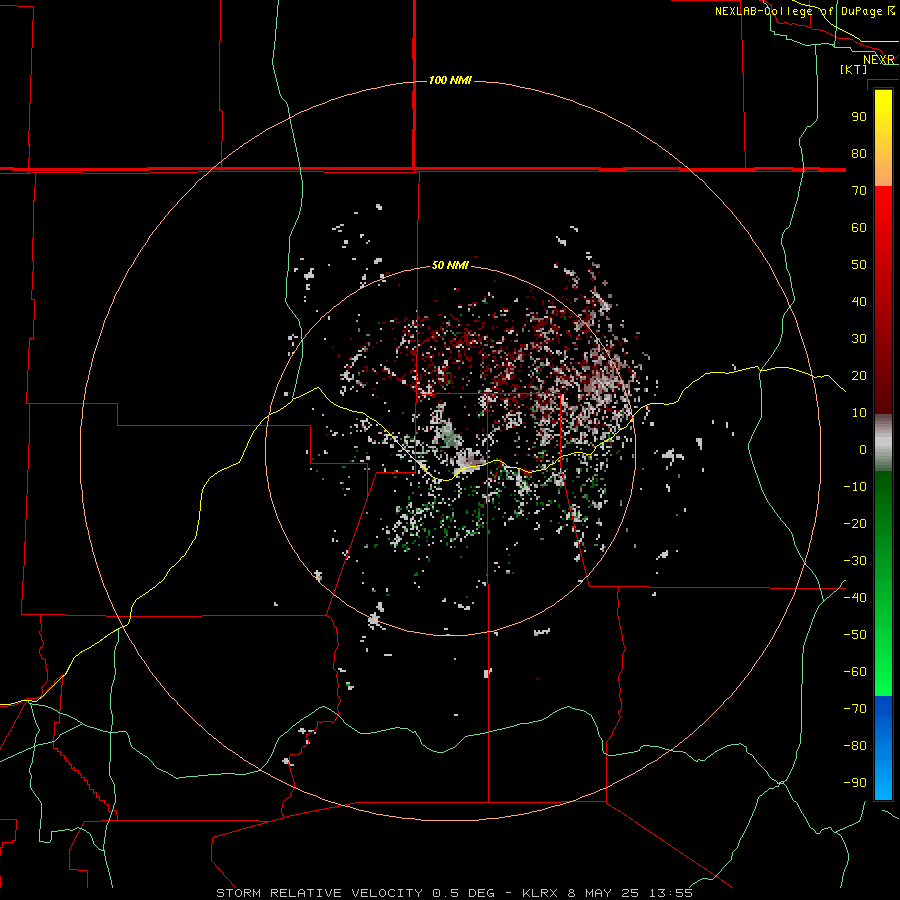
Task: Click the 20 value on the velocity scale
Action: [859, 376]
